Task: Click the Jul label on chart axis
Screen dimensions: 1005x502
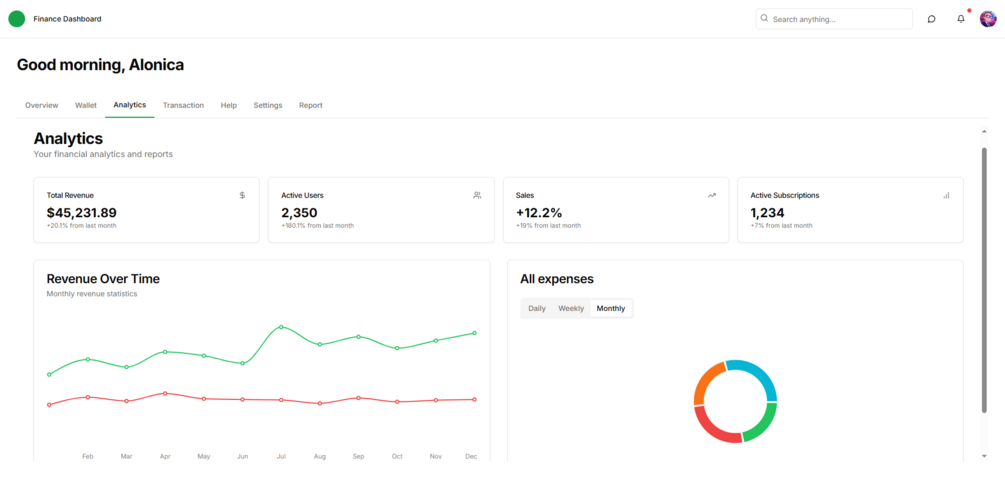Action: tap(281, 456)
